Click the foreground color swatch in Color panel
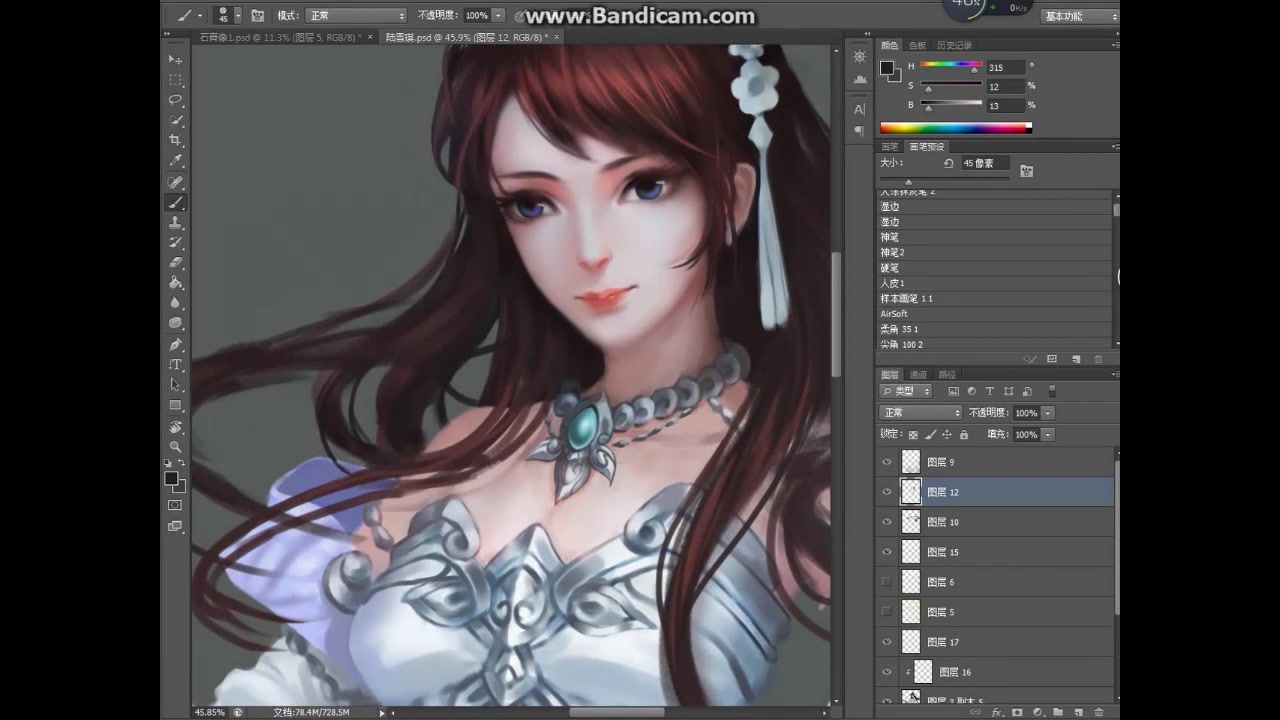Viewport: 1280px width, 720px height. click(886, 68)
